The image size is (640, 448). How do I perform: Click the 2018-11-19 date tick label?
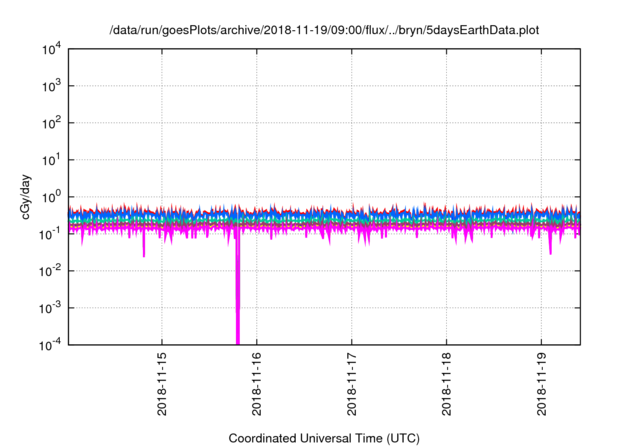pos(542,384)
